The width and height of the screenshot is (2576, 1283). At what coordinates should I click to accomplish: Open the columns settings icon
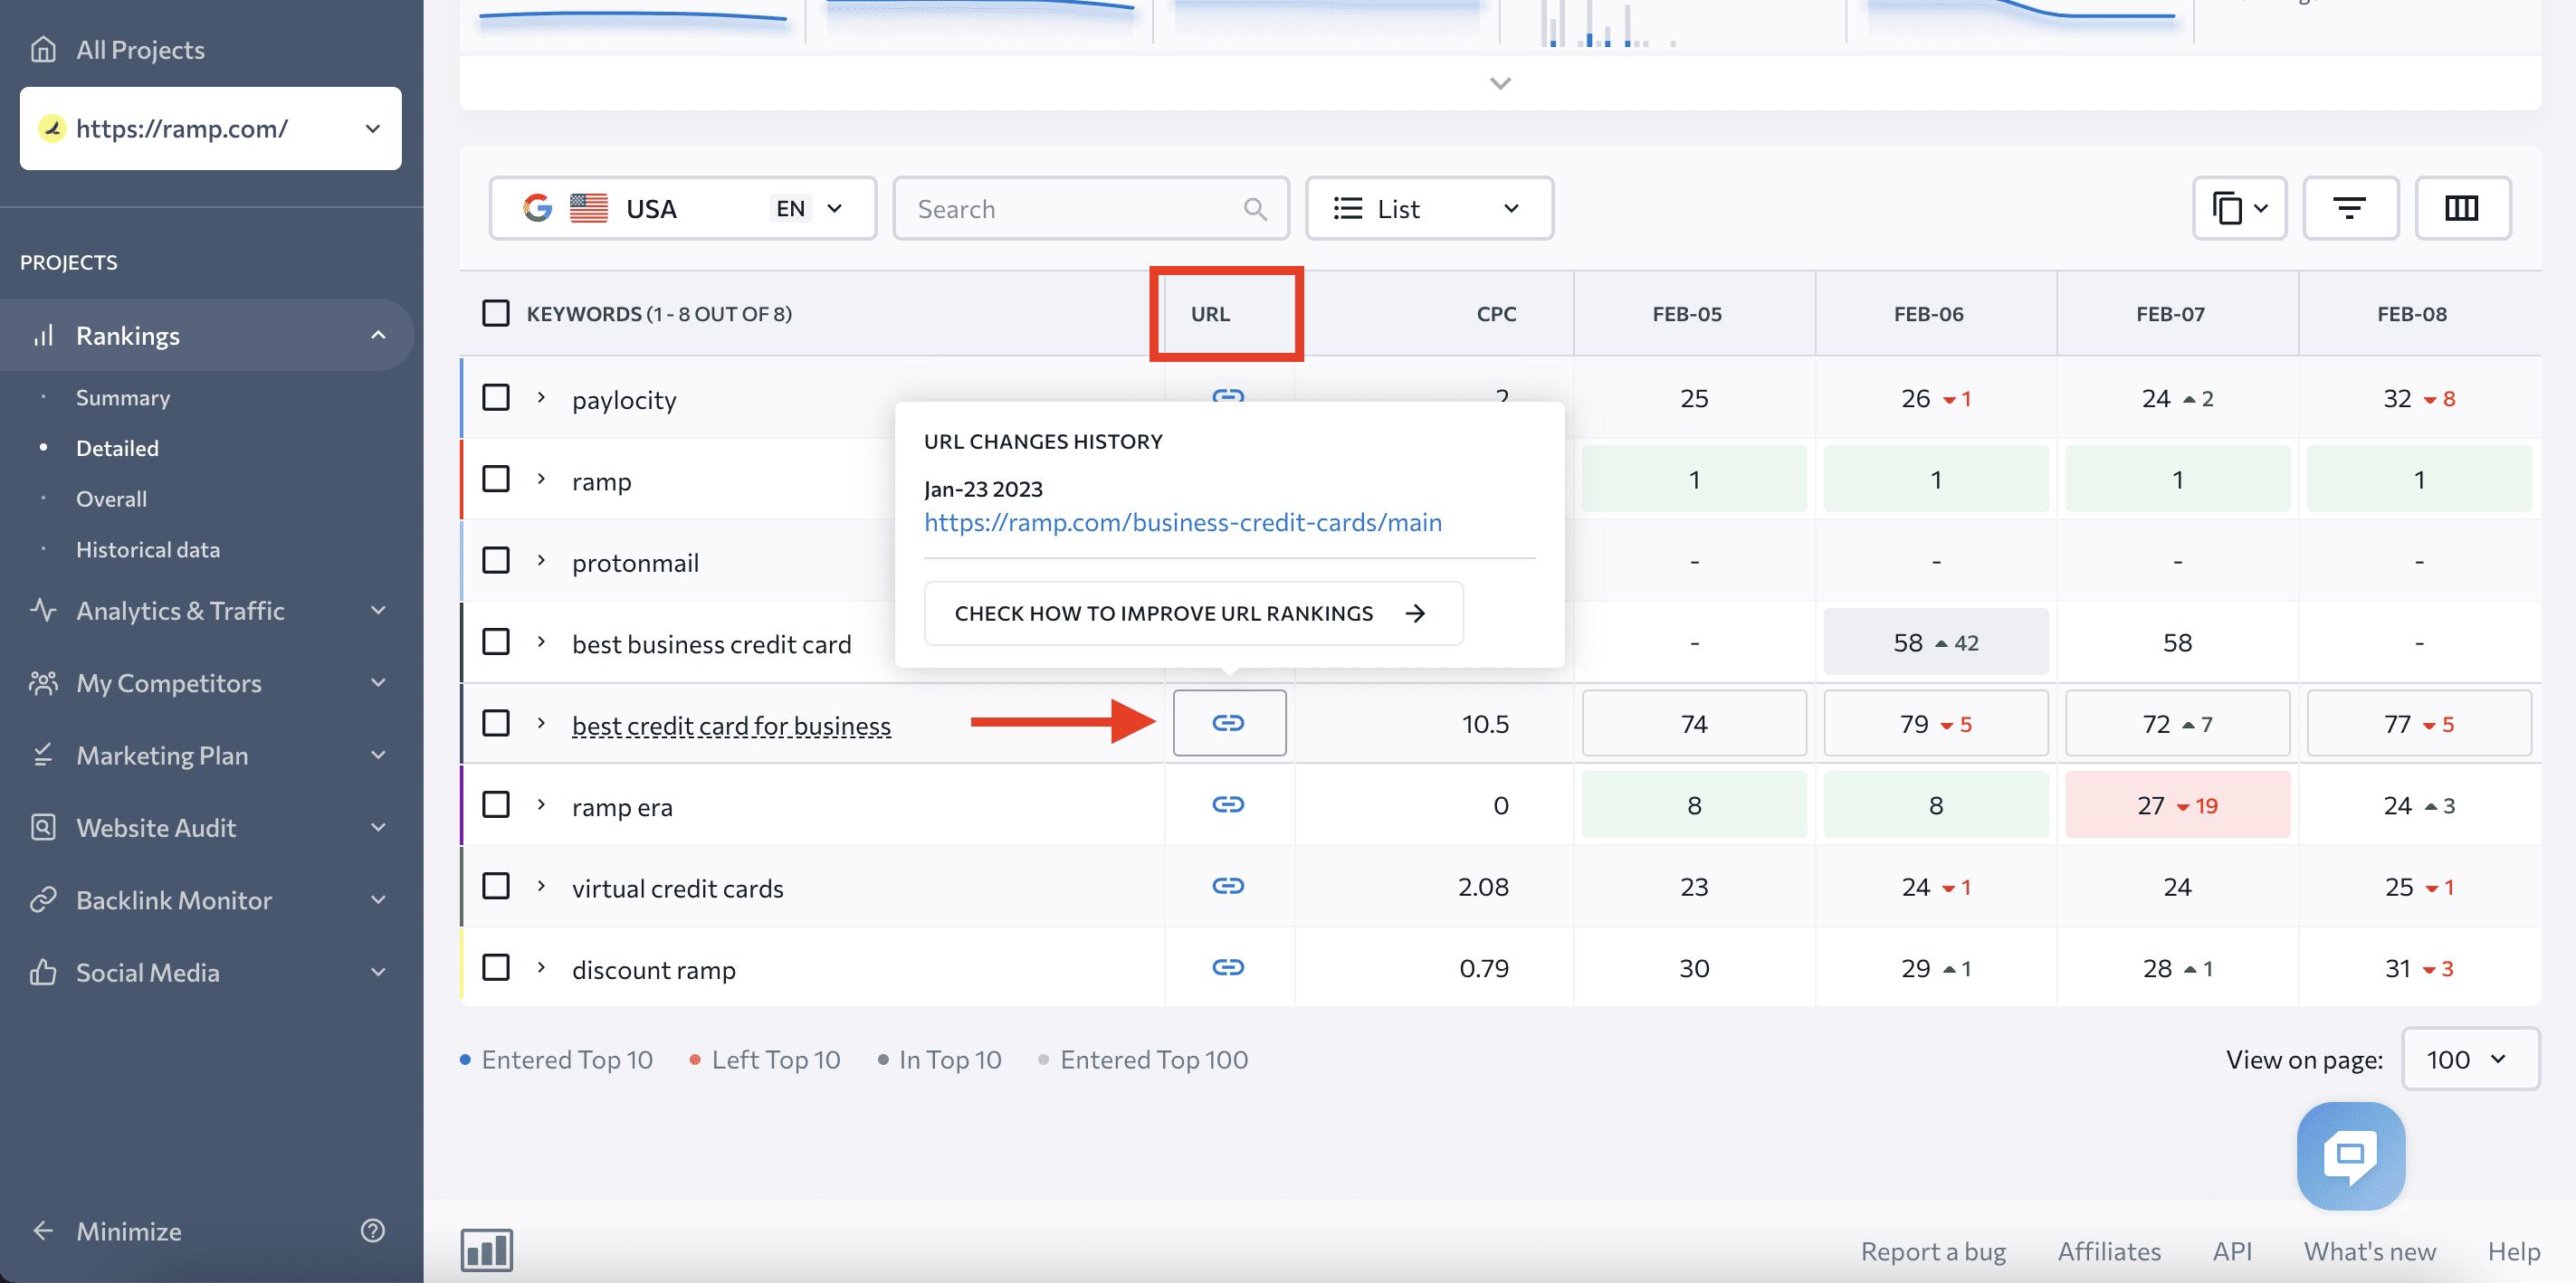point(2462,208)
